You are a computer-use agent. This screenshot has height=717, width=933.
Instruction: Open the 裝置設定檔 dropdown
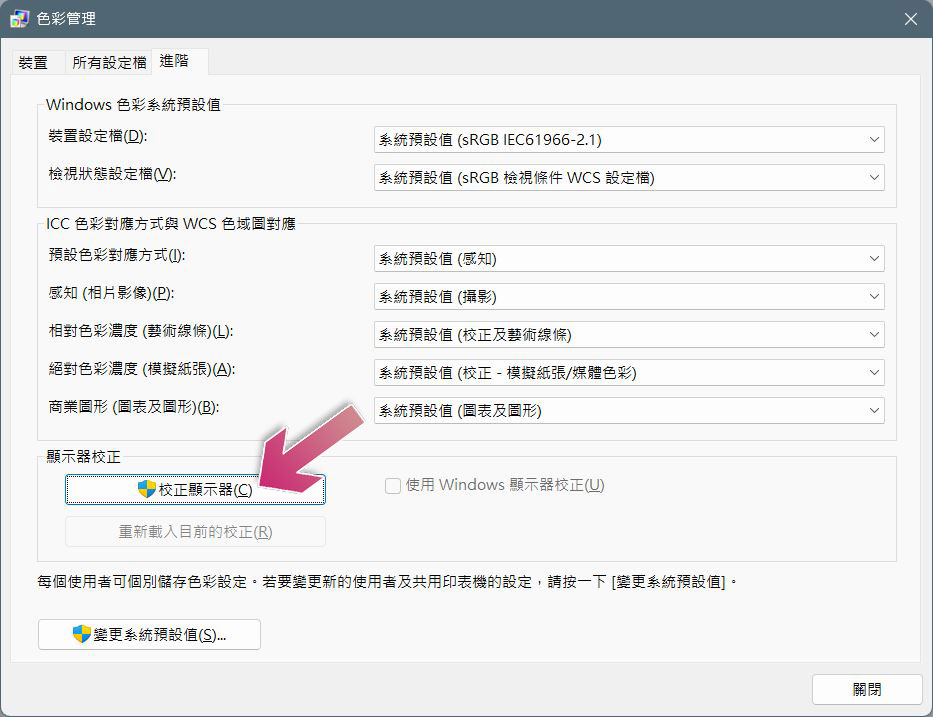point(629,140)
